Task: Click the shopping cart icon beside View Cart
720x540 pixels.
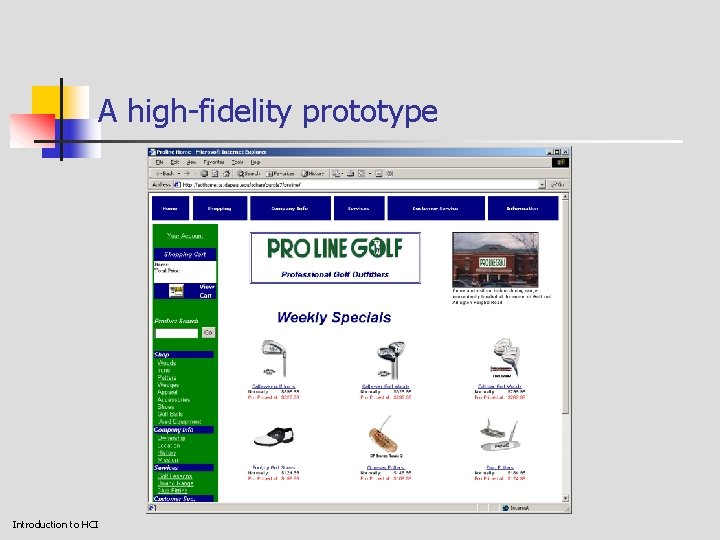Action: 176,291
